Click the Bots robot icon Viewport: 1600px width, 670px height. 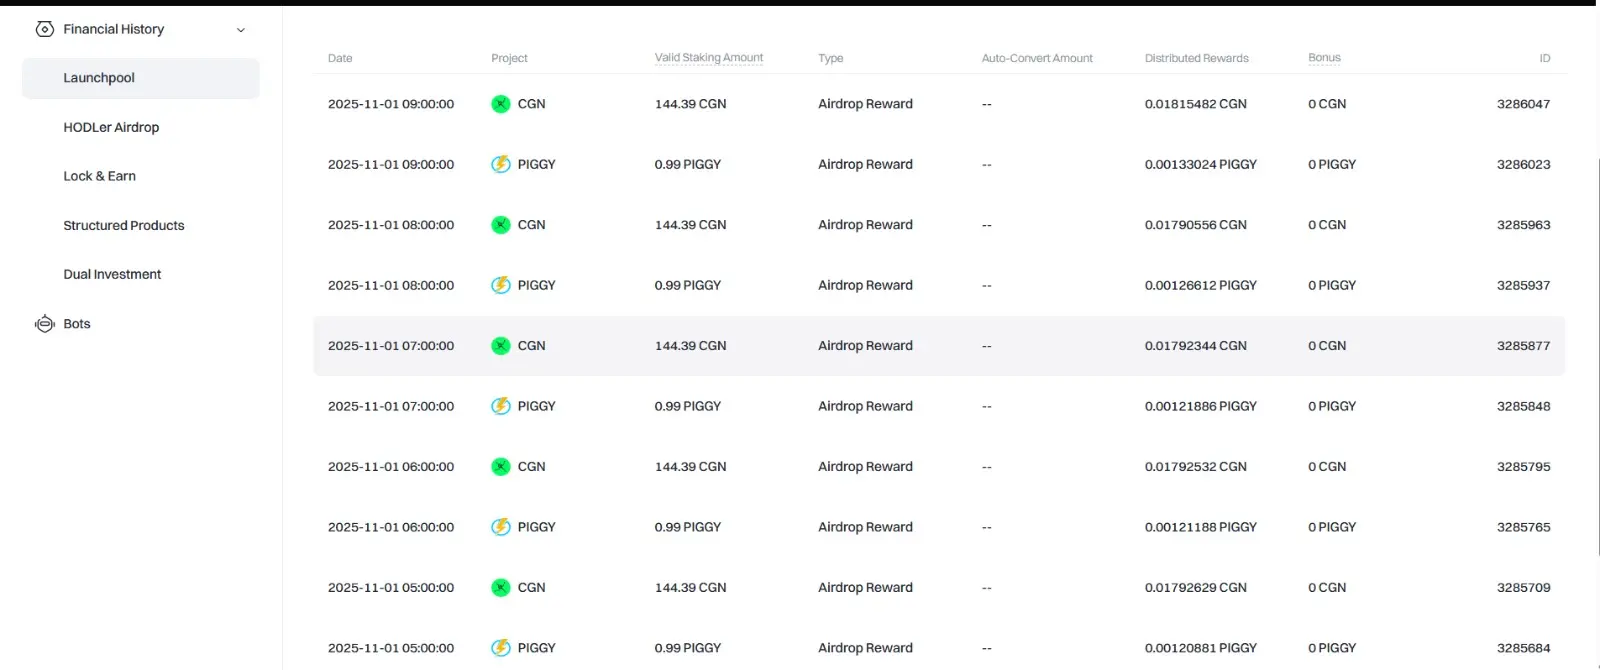(44, 324)
